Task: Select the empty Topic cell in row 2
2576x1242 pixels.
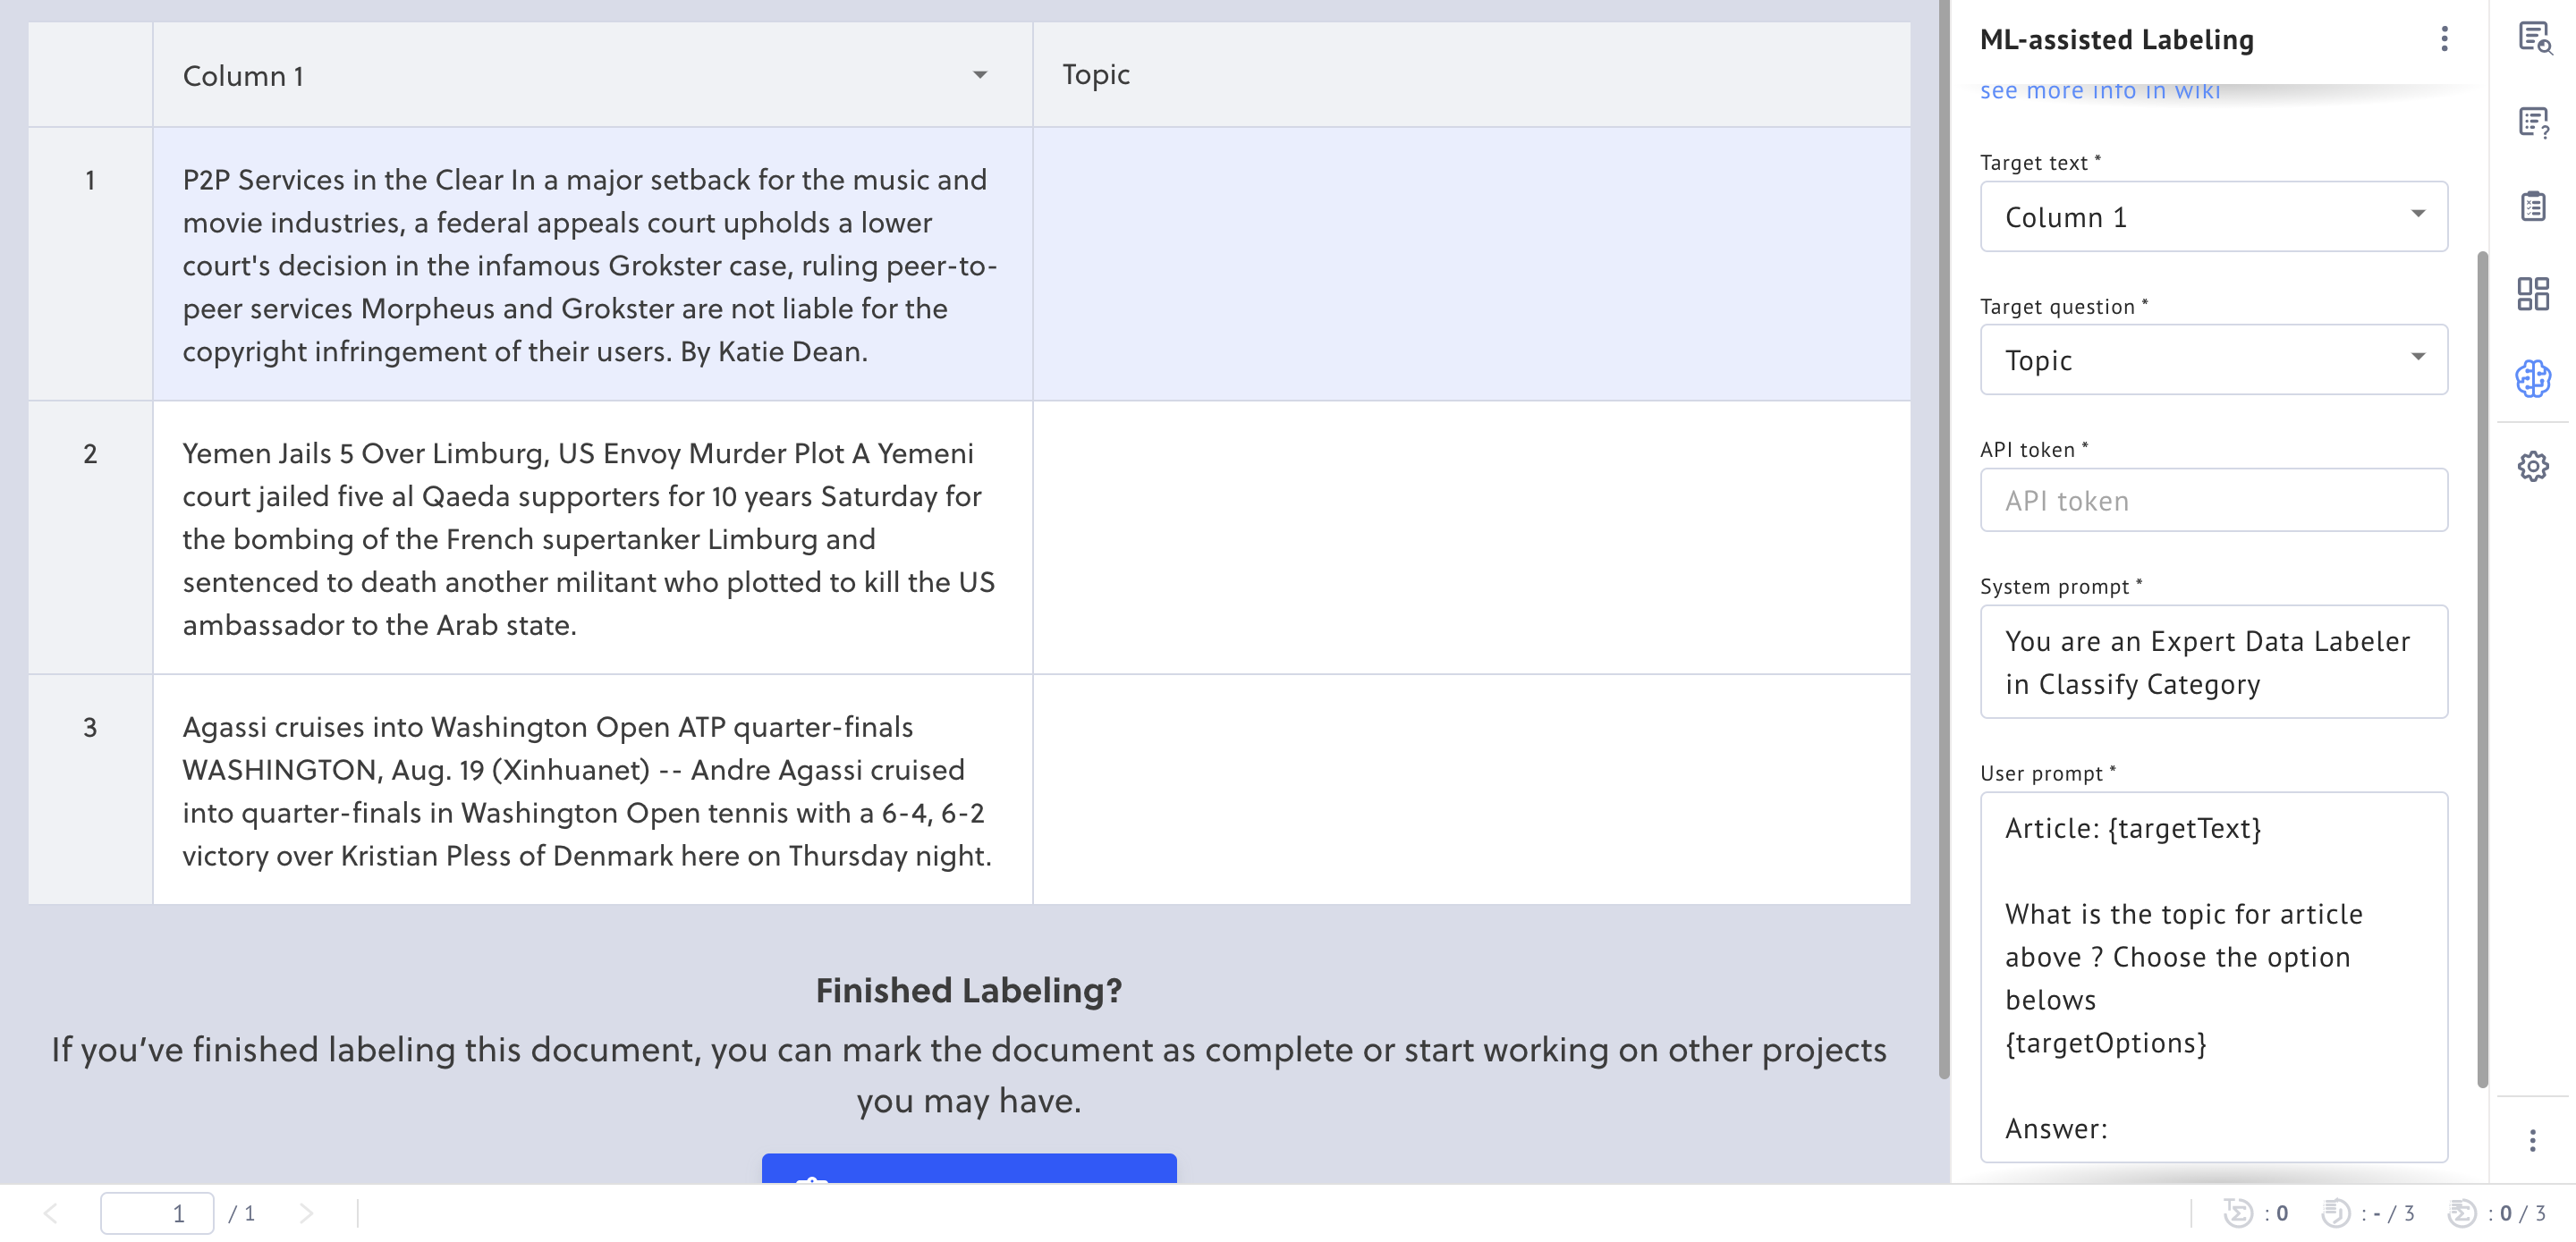Action: pos(1470,538)
